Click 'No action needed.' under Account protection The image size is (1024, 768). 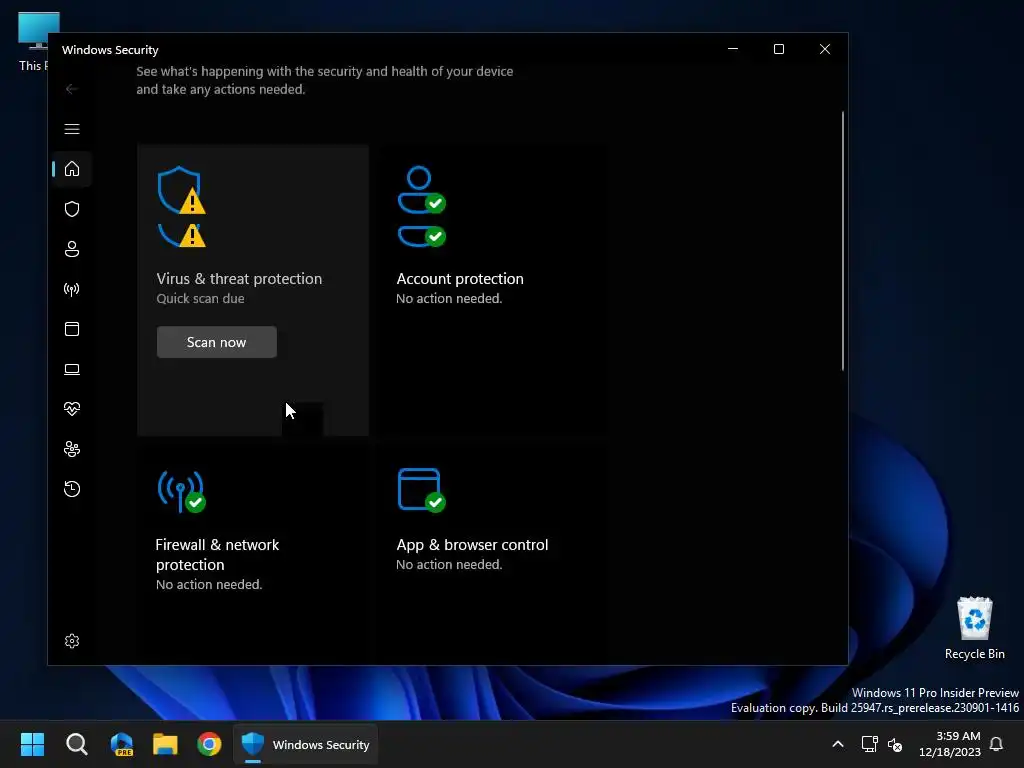(x=449, y=298)
